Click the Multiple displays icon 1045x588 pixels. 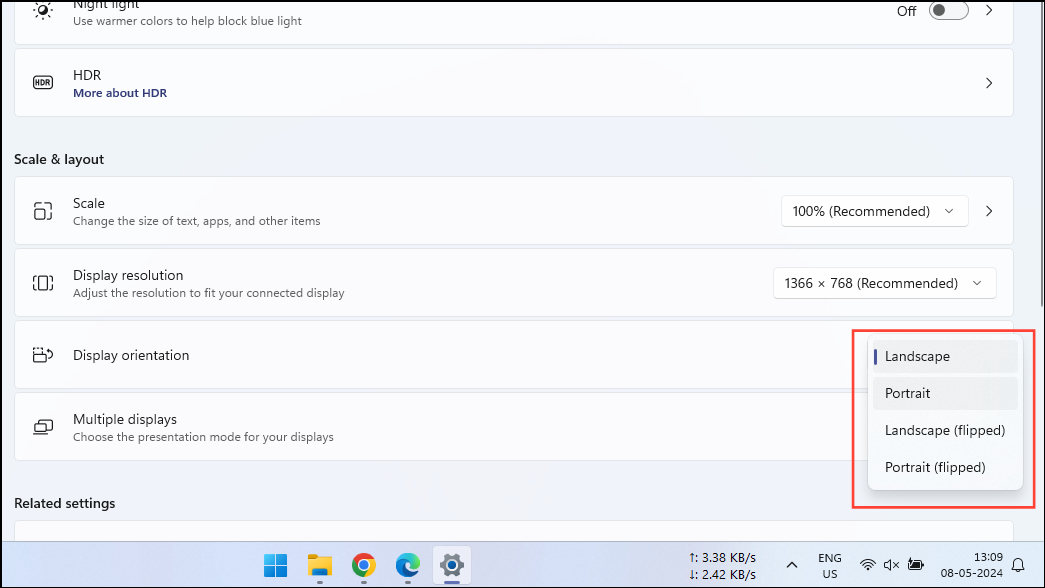coord(43,427)
